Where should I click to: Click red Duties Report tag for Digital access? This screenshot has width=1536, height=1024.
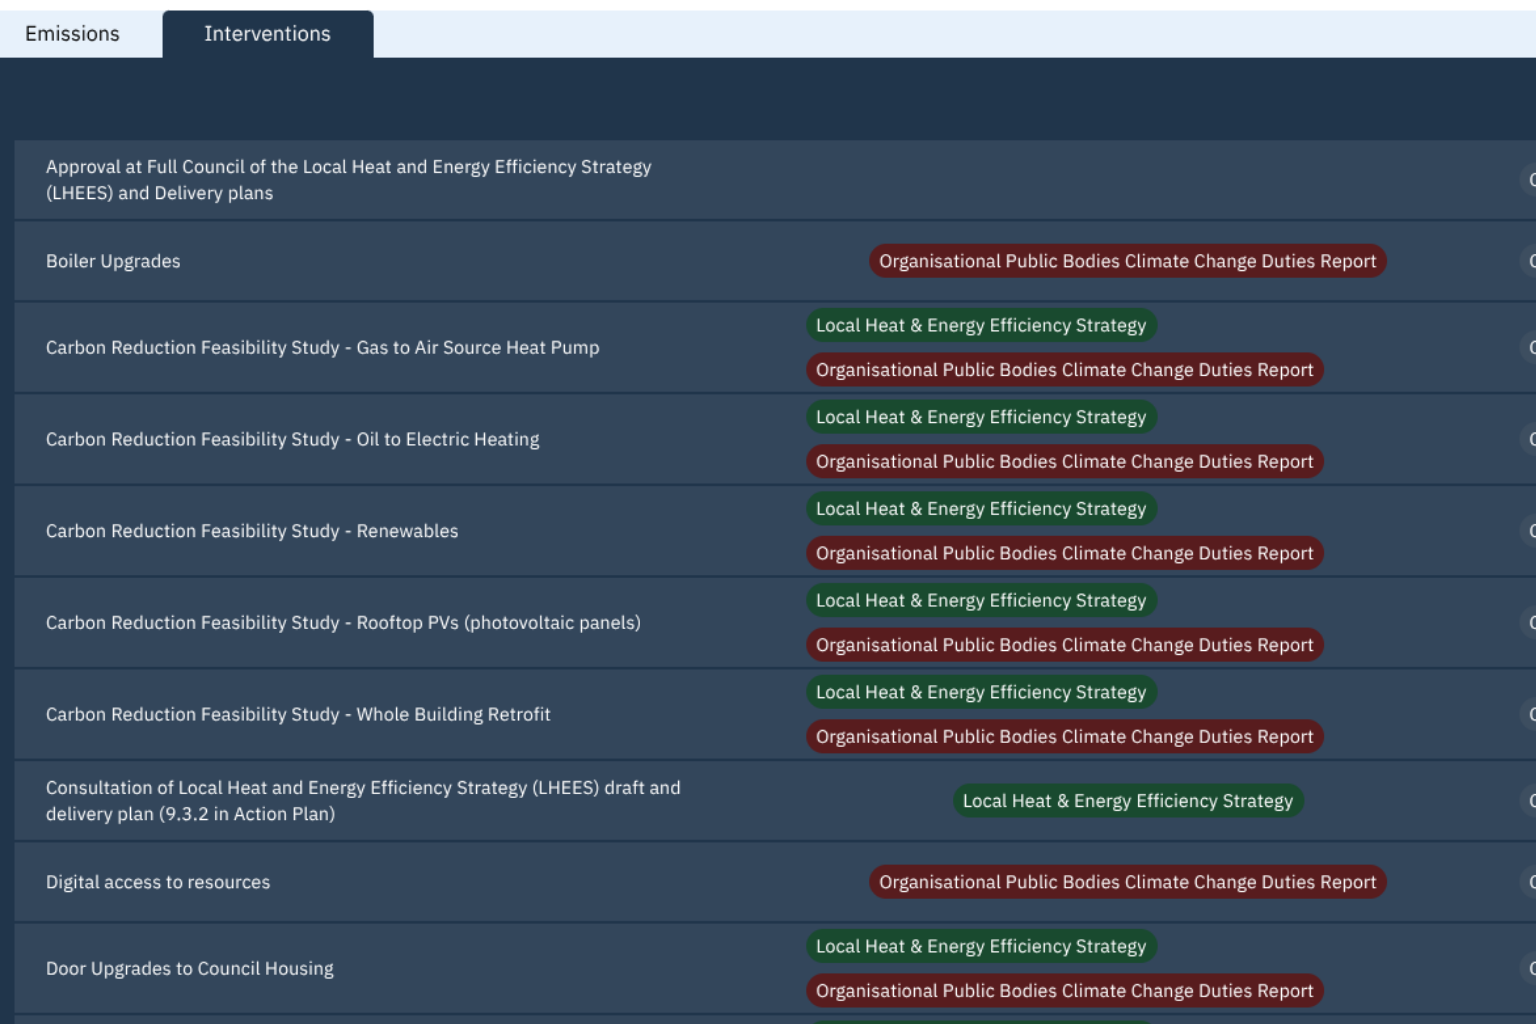click(1127, 882)
